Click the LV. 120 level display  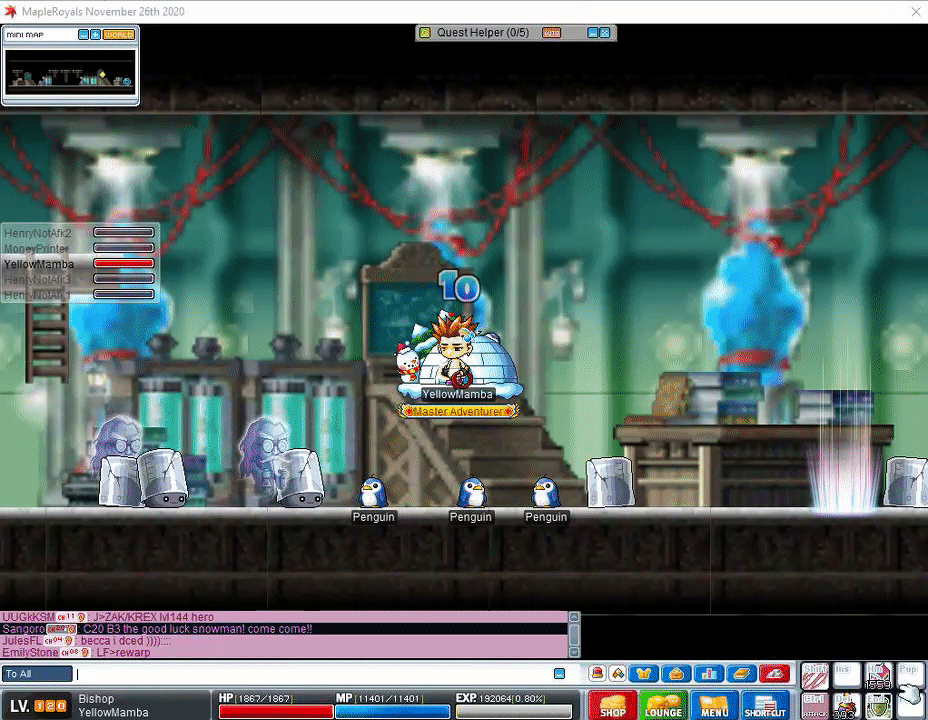[38, 706]
